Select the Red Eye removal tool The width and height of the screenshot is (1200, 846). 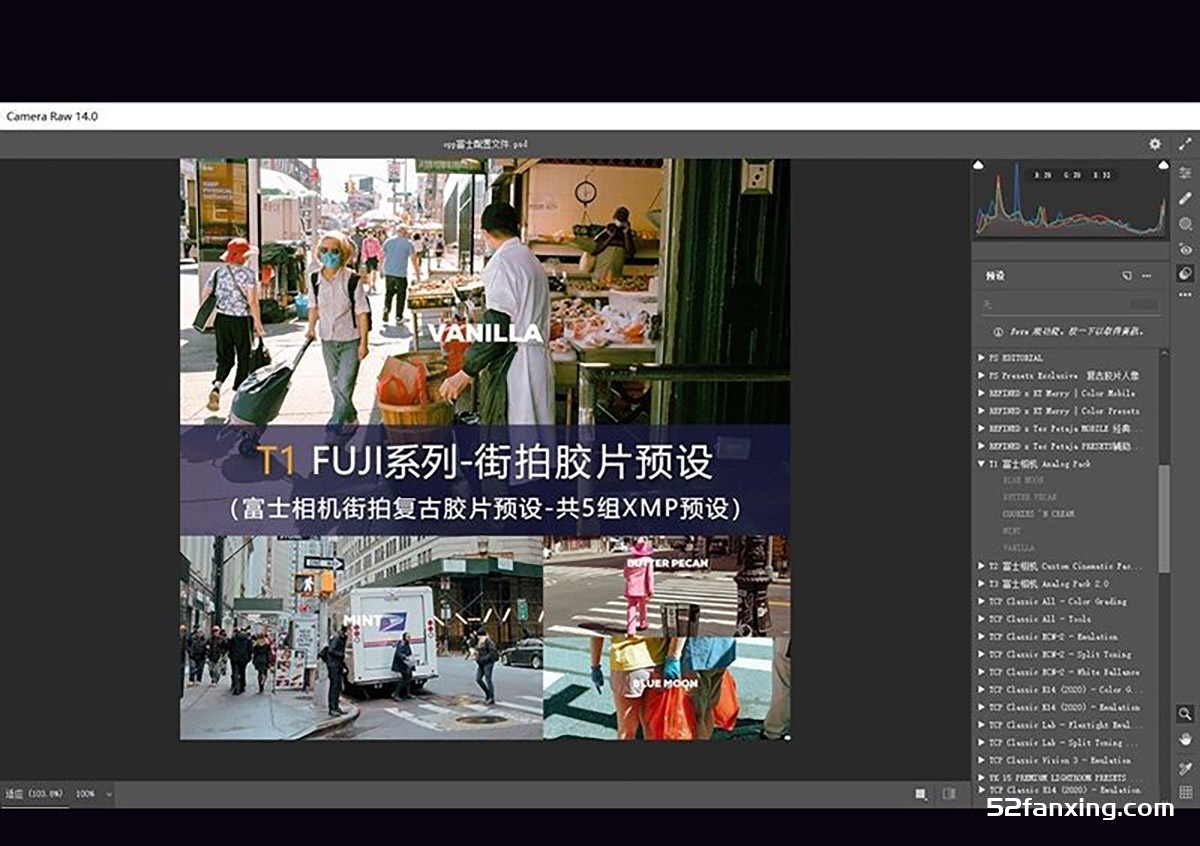(x=1186, y=249)
